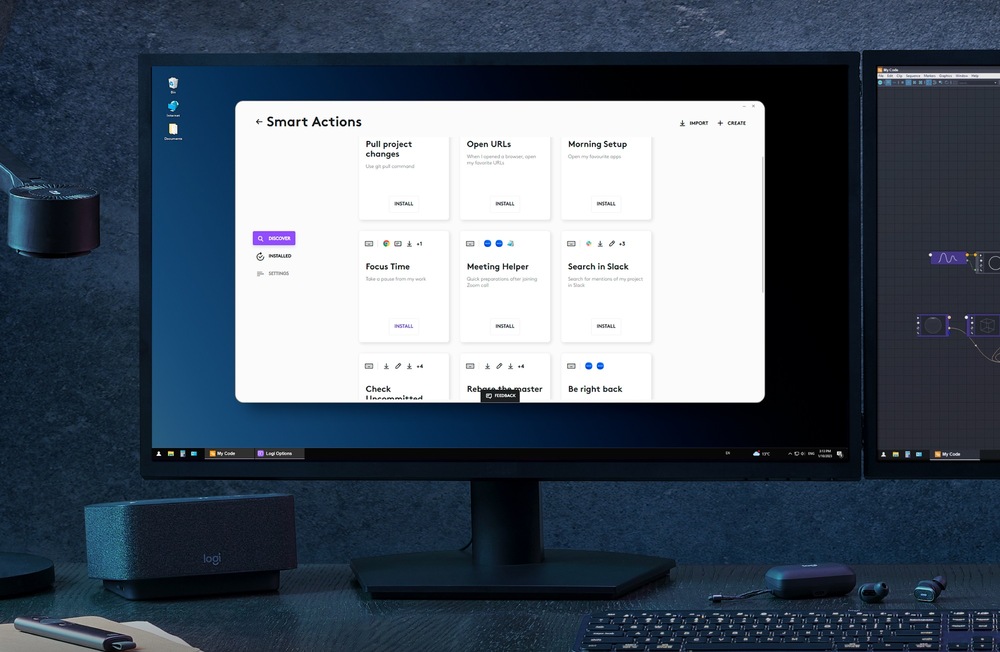1000x652 pixels.
Task: Open the Documents desktop folder
Action: tap(173, 131)
